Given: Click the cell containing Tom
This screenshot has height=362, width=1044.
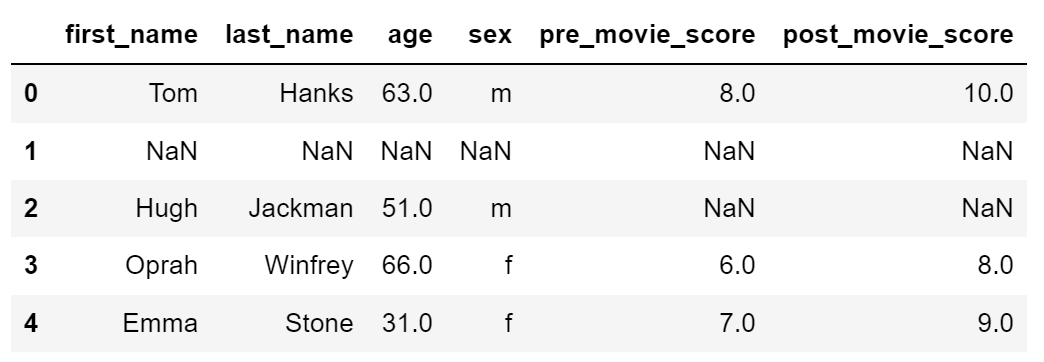Looking at the screenshot, I should click(173, 93).
